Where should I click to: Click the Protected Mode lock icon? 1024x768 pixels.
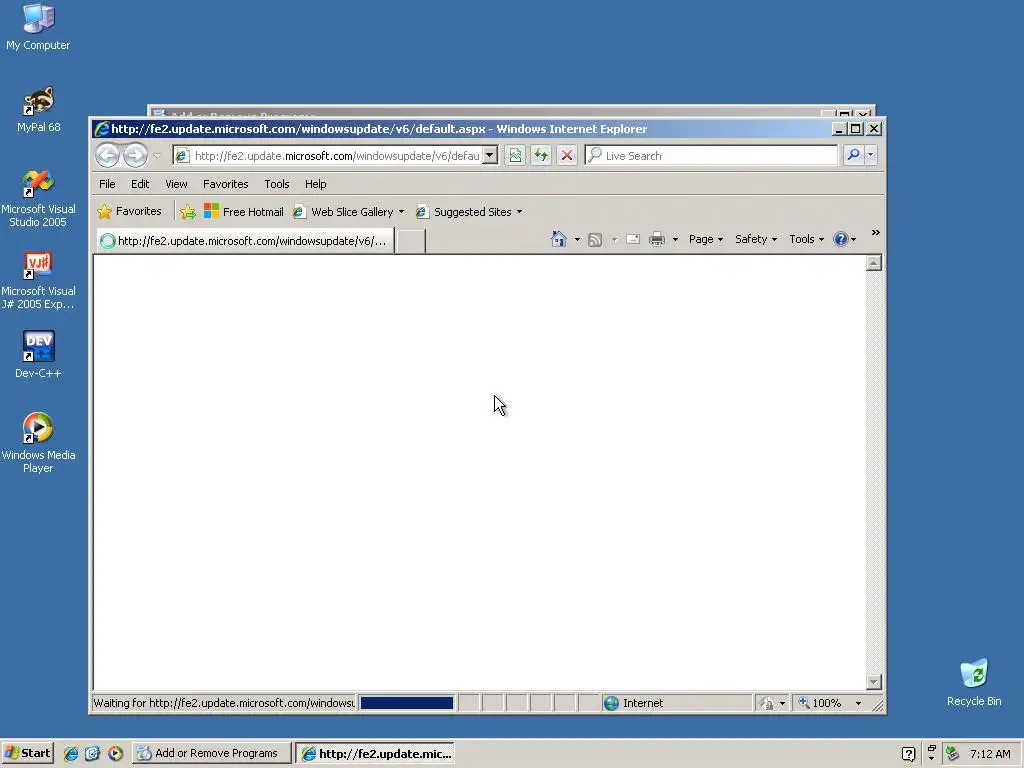(767, 703)
